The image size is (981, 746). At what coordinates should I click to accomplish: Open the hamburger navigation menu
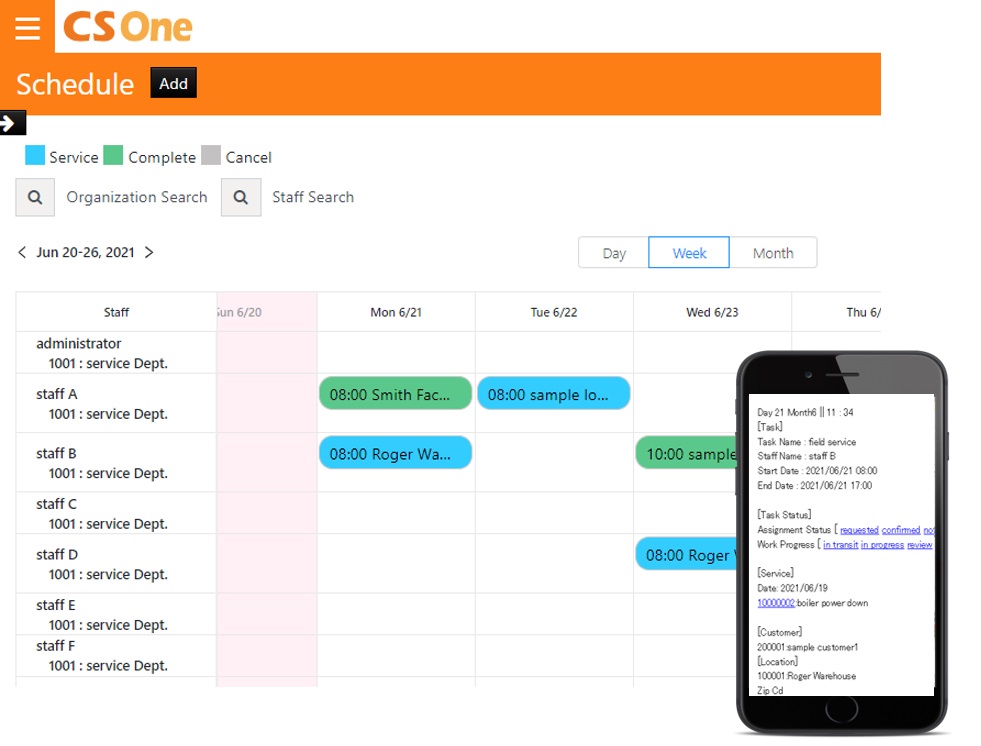pyautogui.click(x=26, y=27)
